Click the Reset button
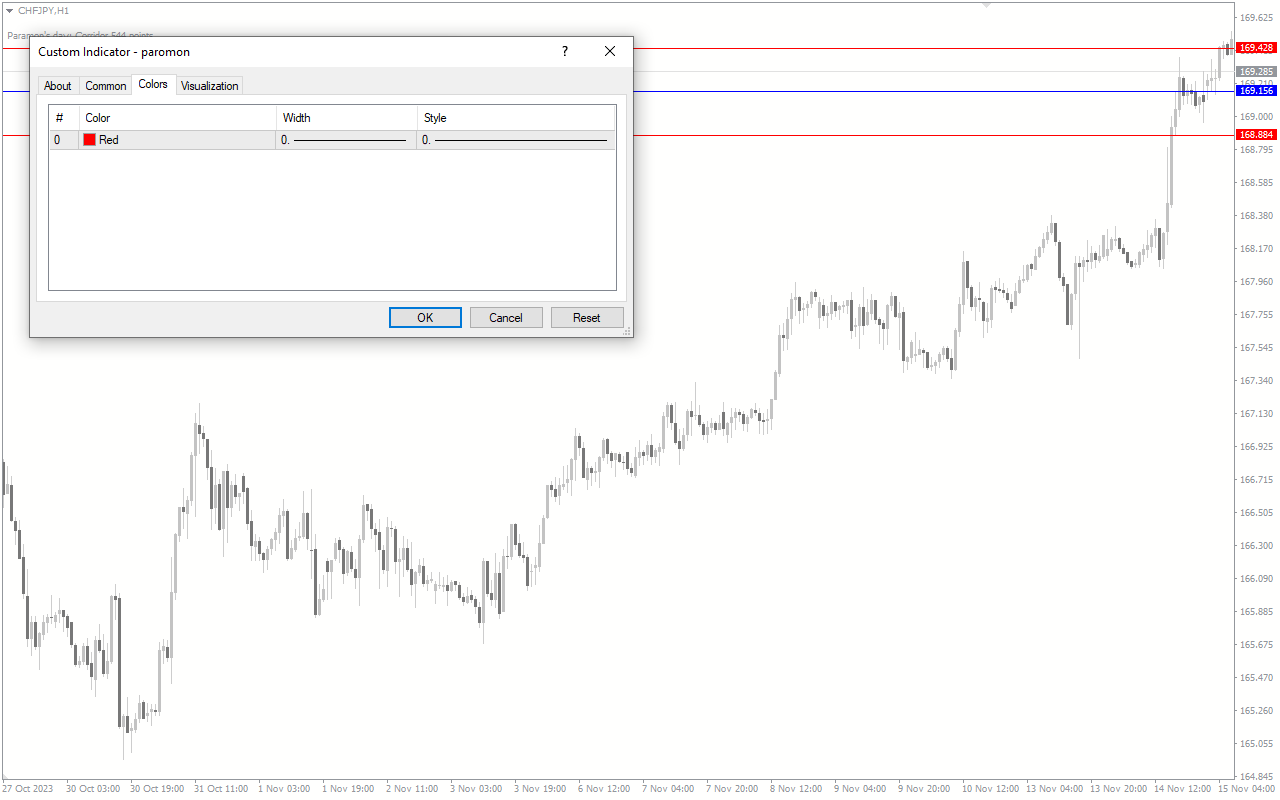The height and width of the screenshot is (800, 1280). (587, 317)
